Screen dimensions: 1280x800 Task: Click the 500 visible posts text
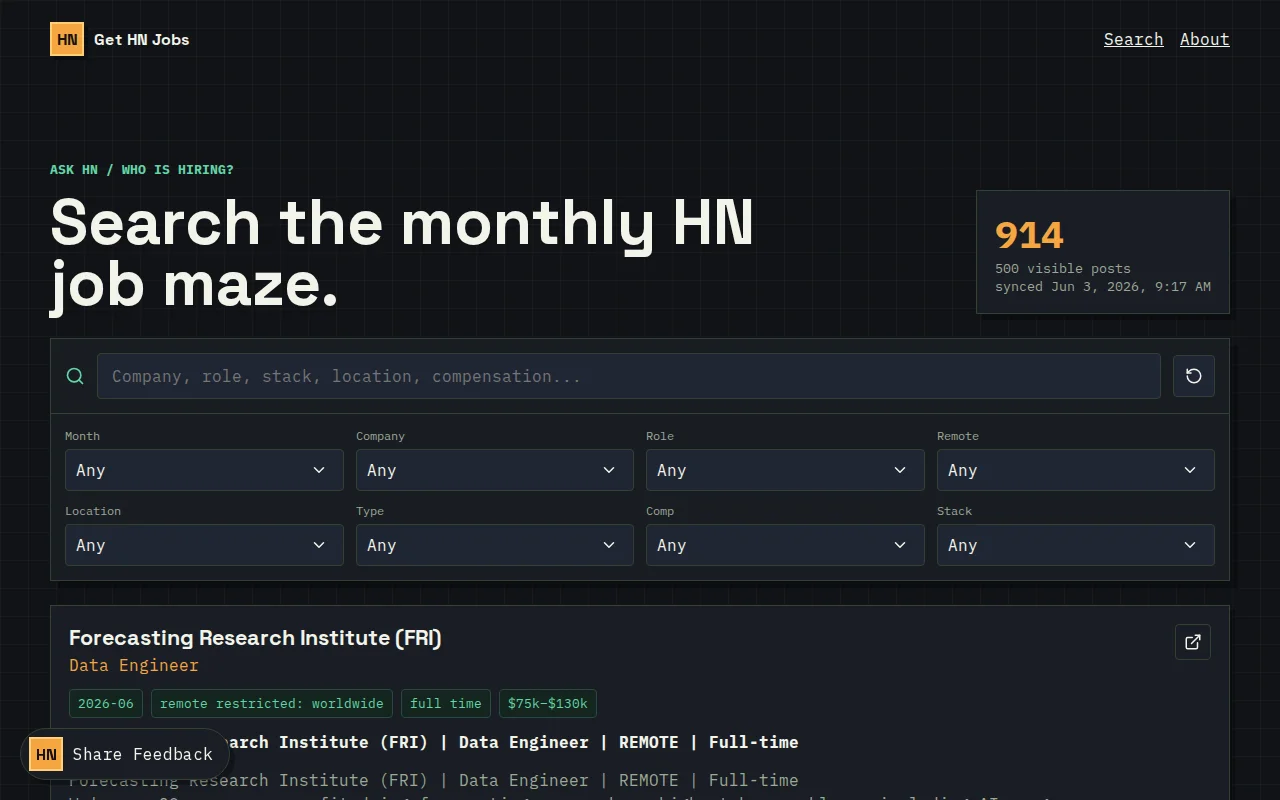coord(1063,268)
